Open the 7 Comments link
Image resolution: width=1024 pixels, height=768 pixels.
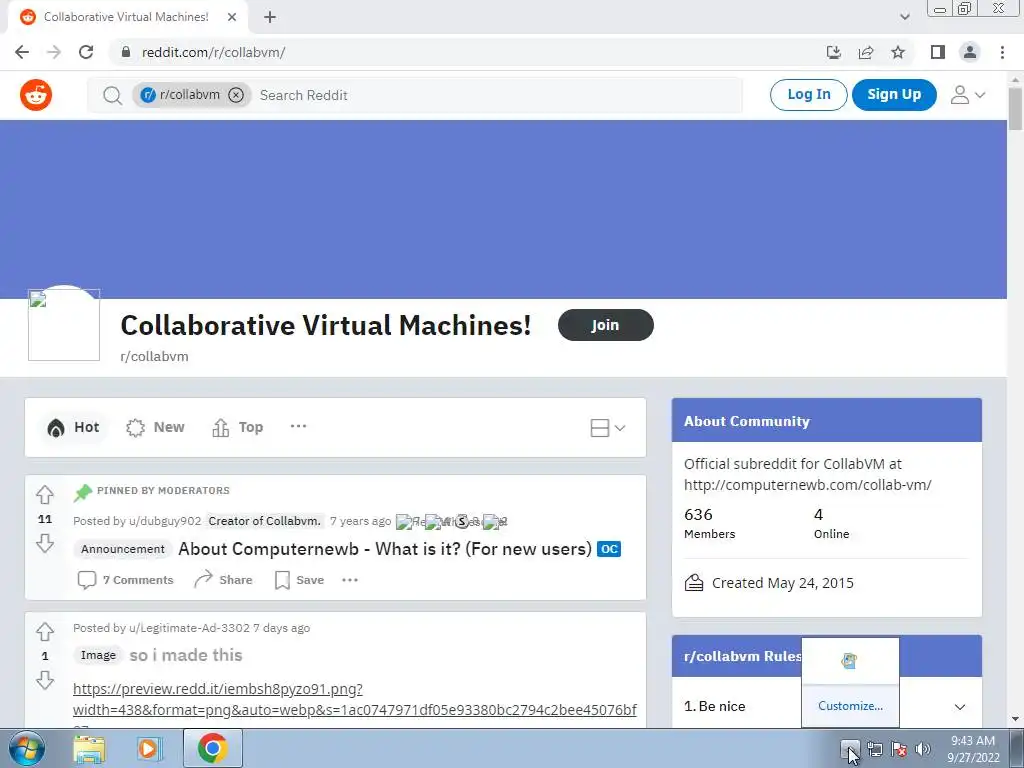point(126,580)
